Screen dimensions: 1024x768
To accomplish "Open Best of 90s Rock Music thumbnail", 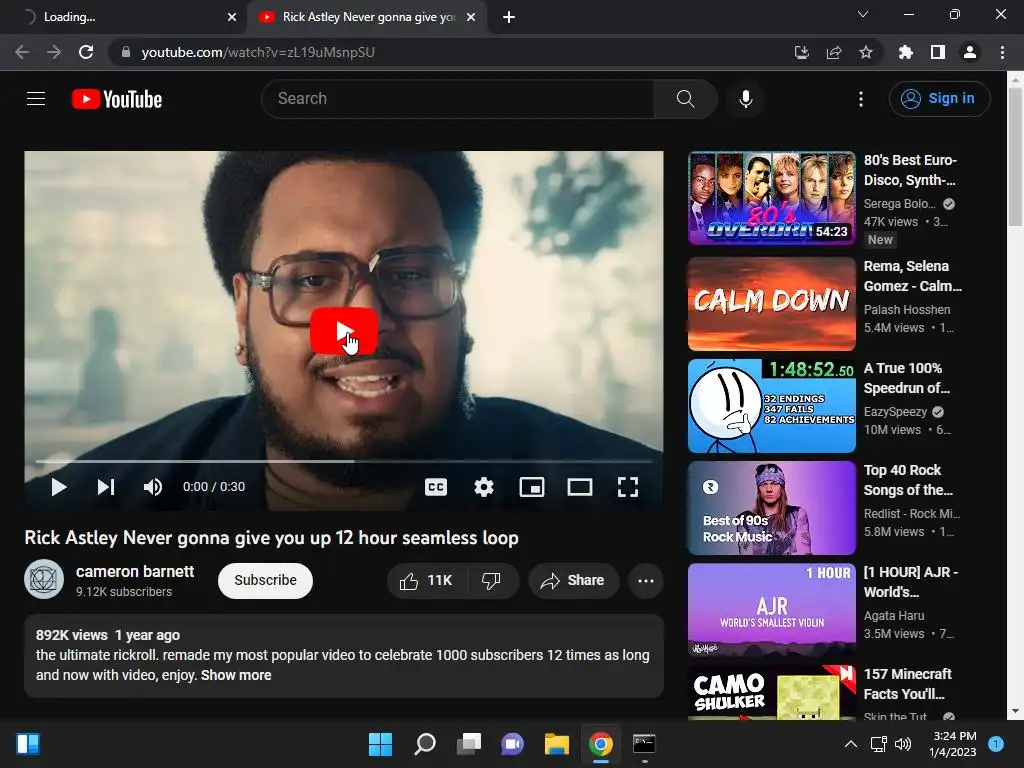I will click(771, 507).
